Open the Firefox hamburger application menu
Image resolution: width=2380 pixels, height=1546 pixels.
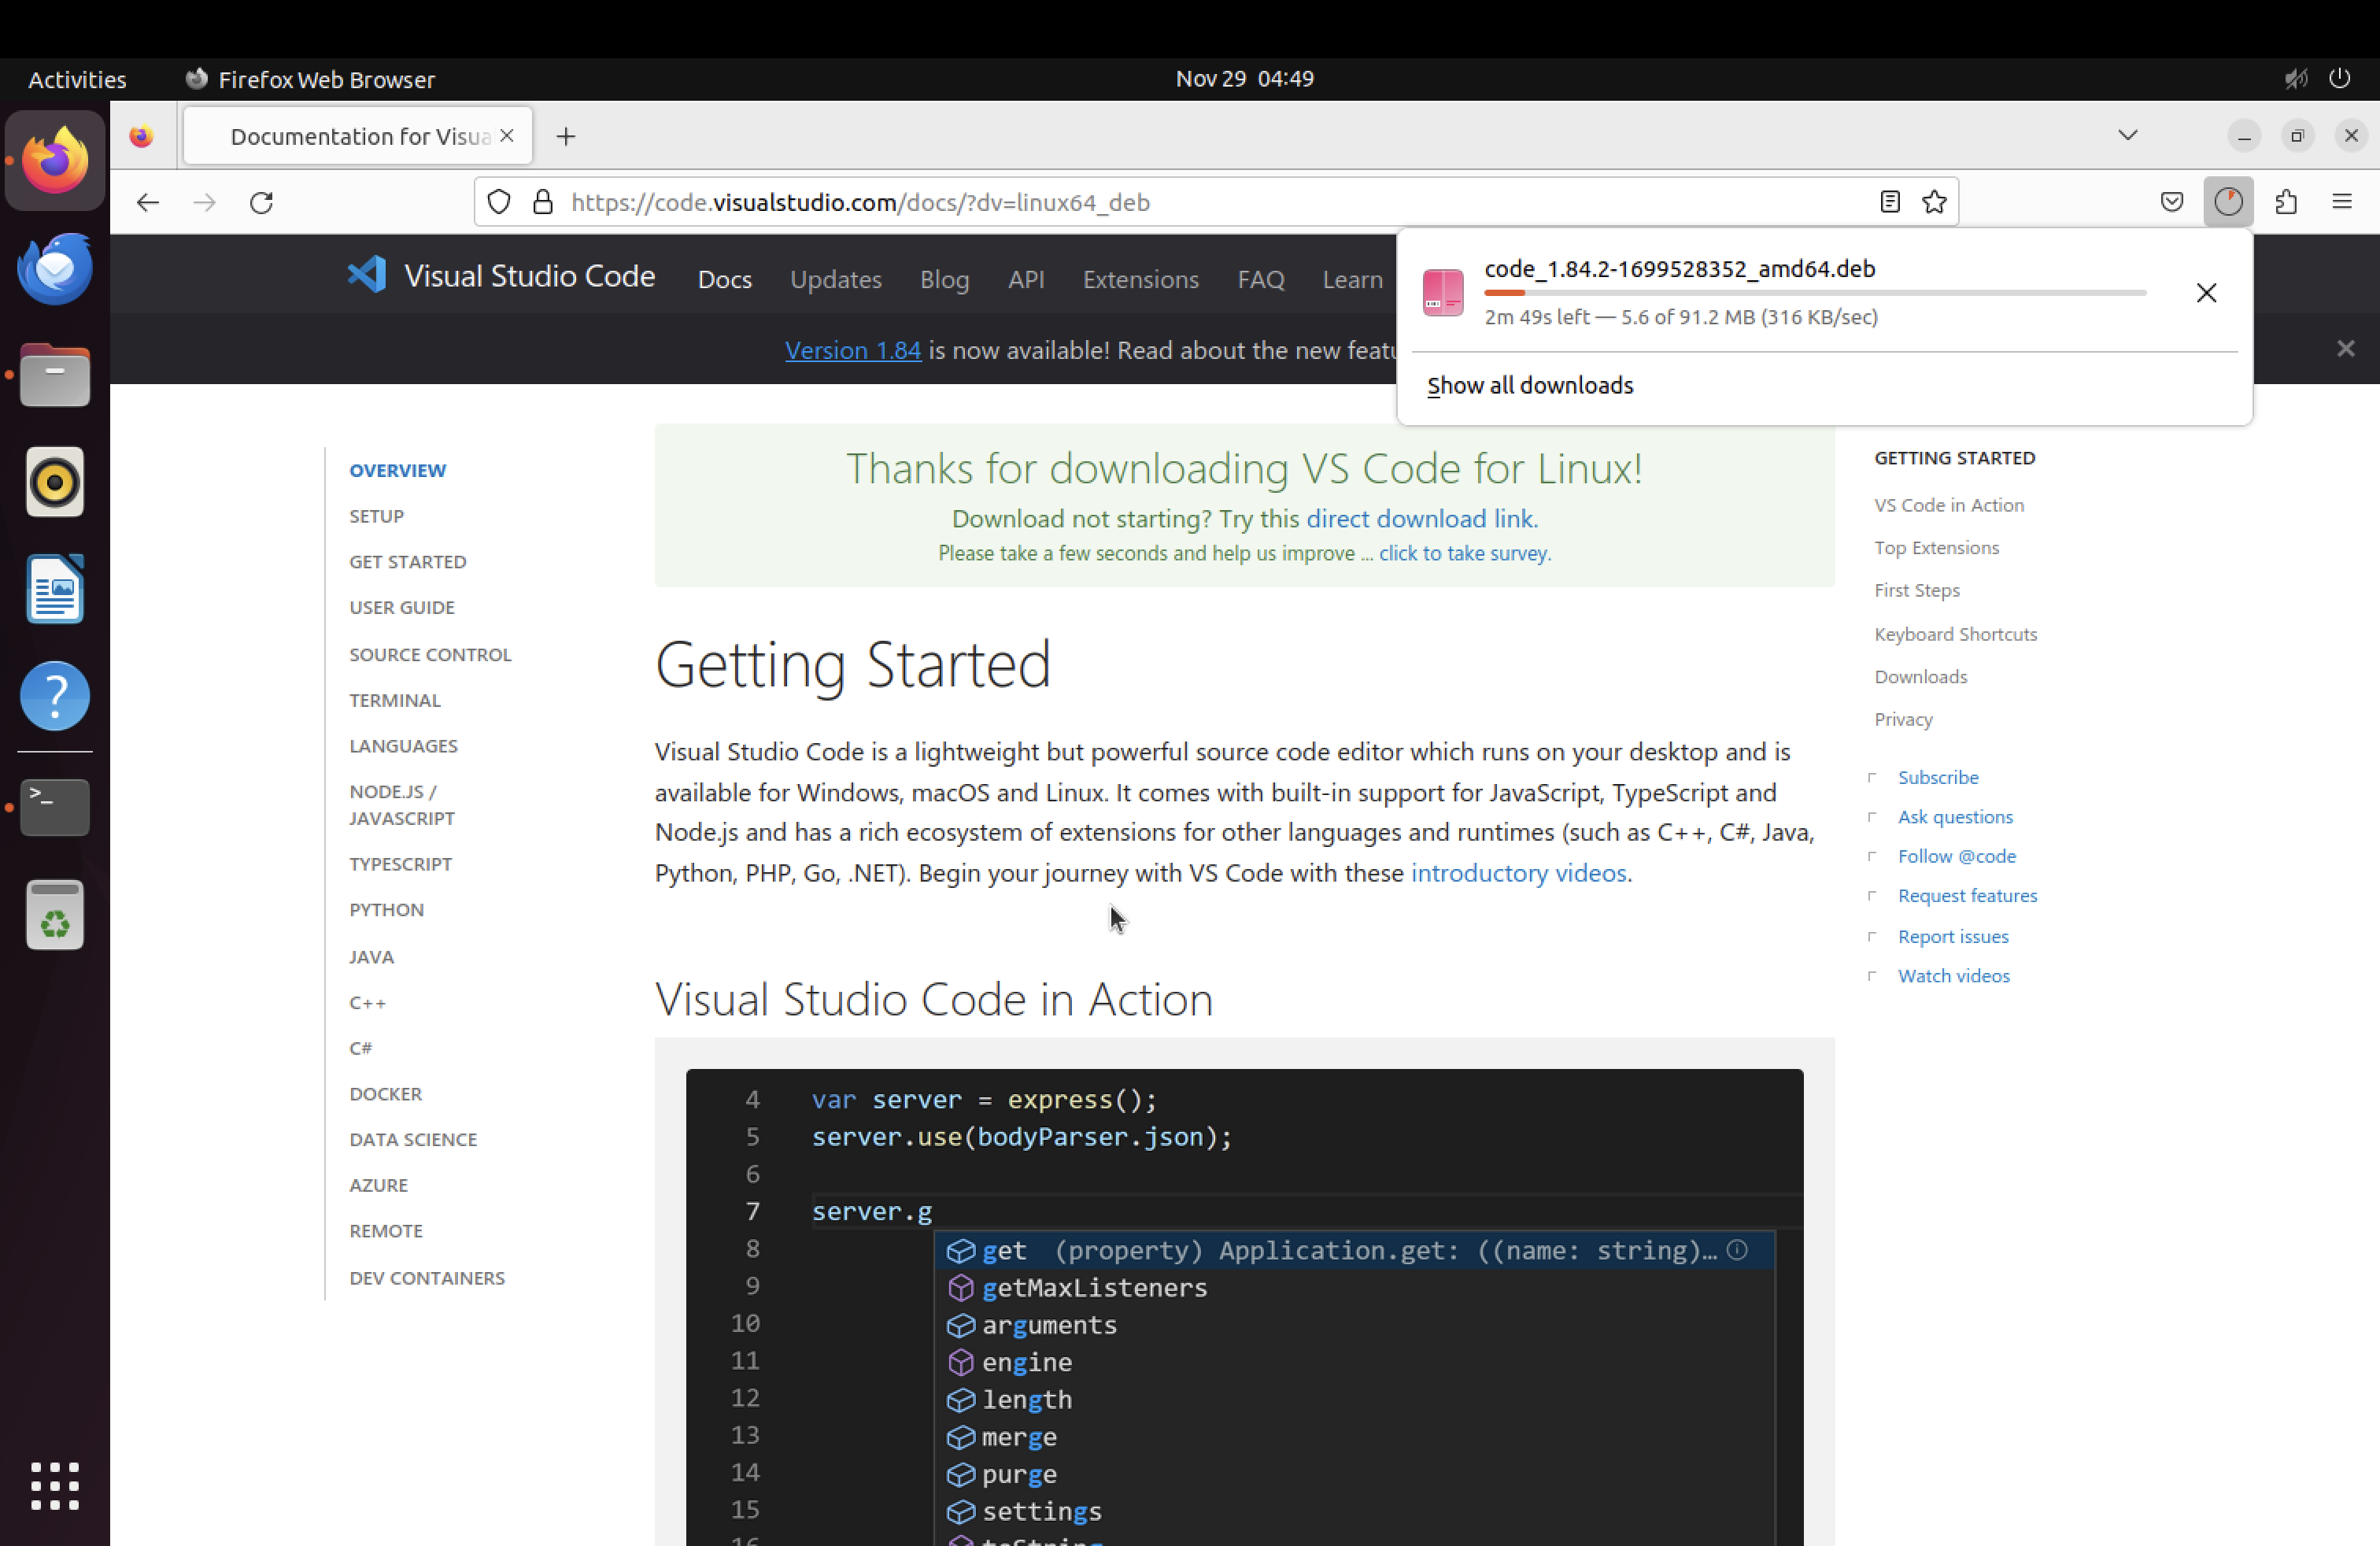pos(2342,202)
